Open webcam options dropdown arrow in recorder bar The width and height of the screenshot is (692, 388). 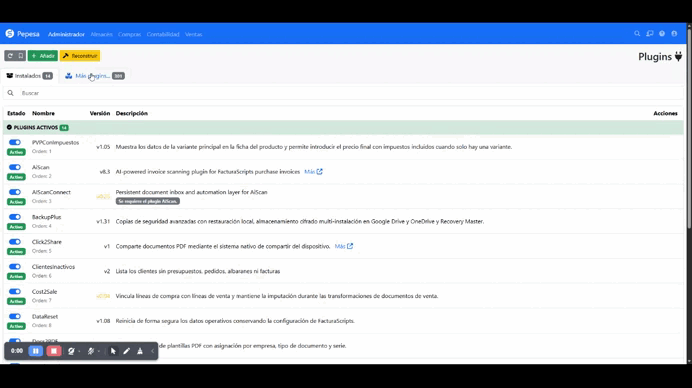[x=79, y=351]
